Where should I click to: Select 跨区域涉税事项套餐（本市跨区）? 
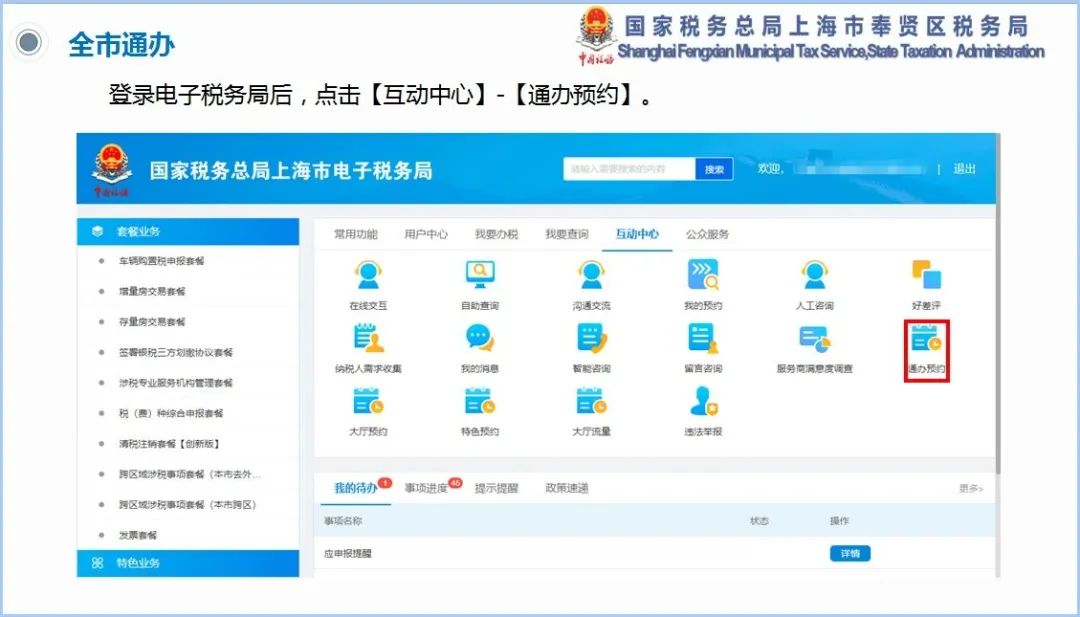[x=187, y=505]
